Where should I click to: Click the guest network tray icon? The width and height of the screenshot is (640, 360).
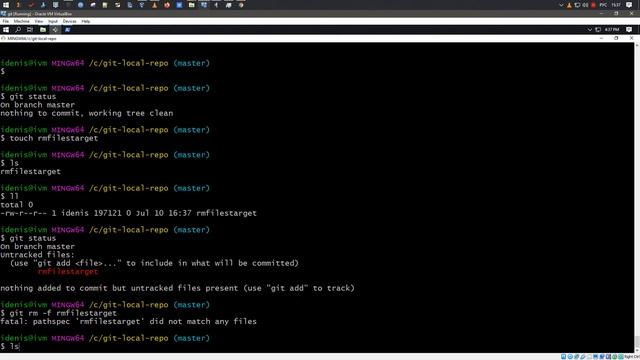point(598,30)
